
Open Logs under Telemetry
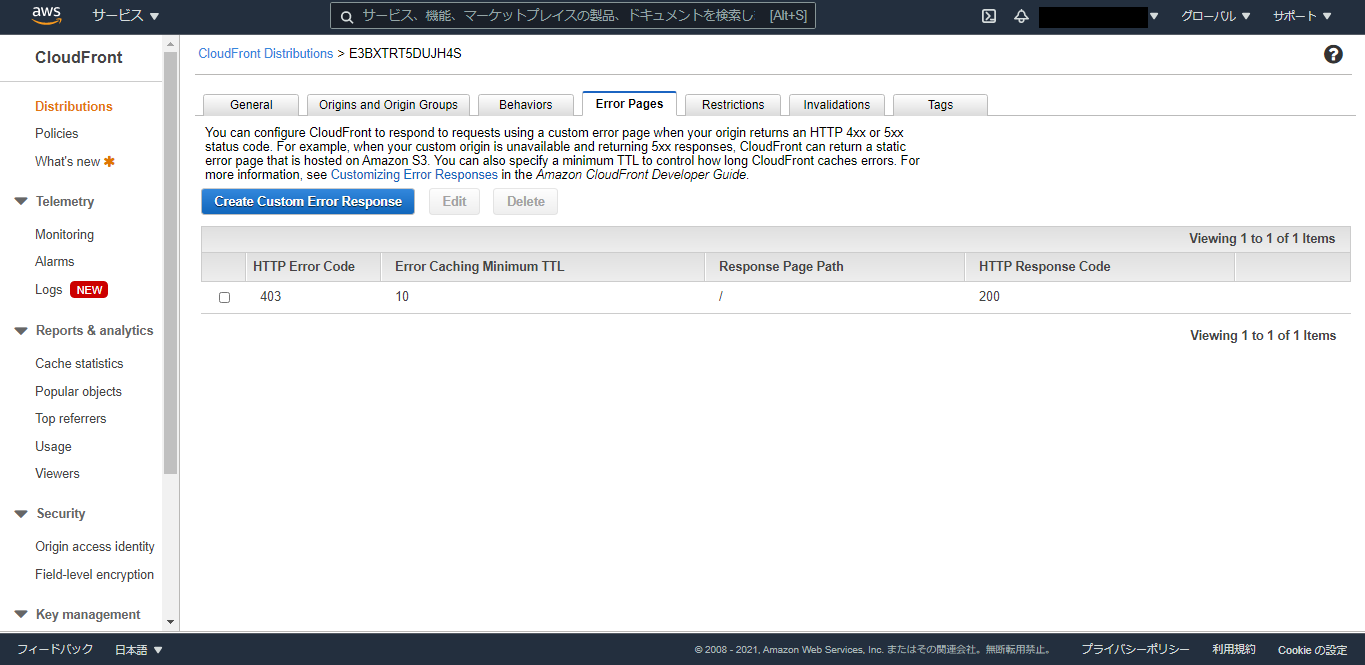pyautogui.click(x=49, y=289)
